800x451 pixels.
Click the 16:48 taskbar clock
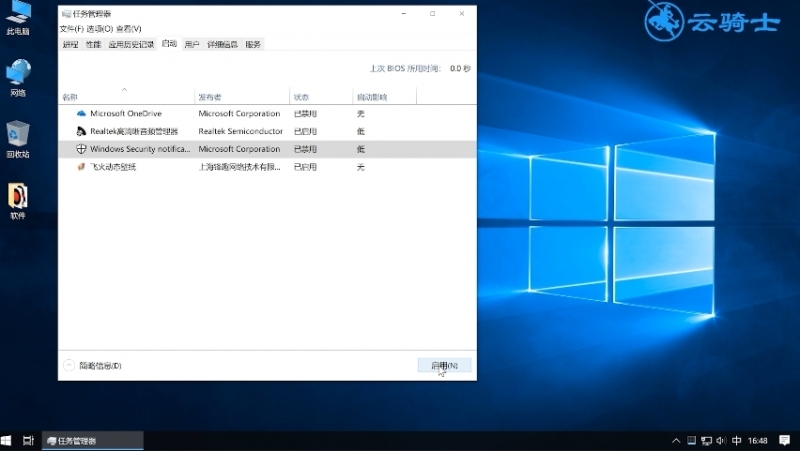pyautogui.click(x=758, y=440)
